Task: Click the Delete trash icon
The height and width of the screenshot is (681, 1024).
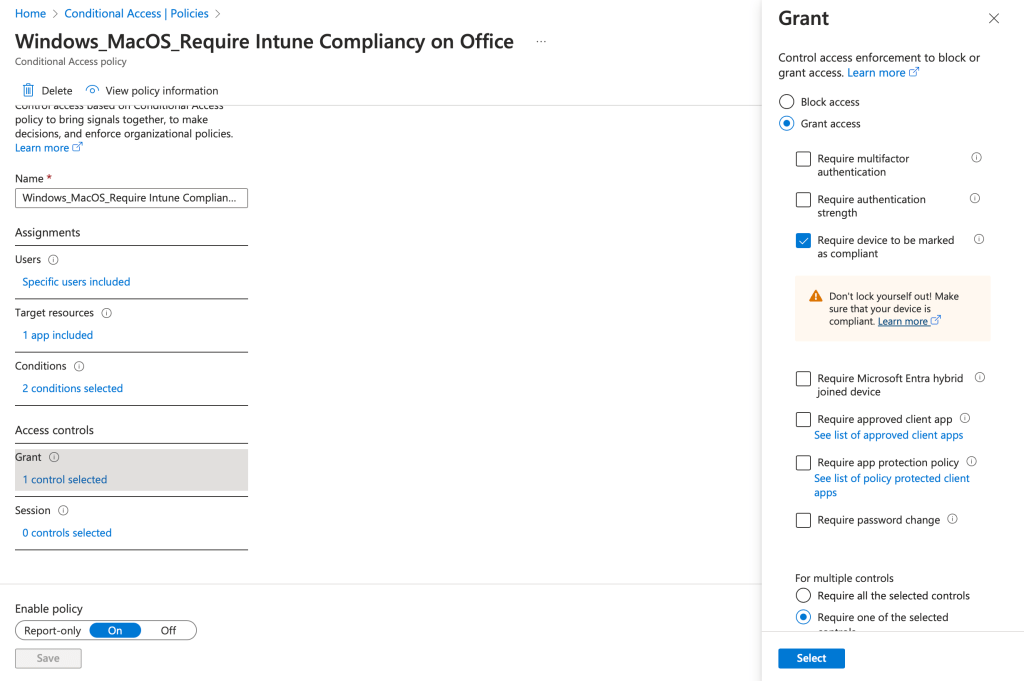Action: (x=28, y=90)
